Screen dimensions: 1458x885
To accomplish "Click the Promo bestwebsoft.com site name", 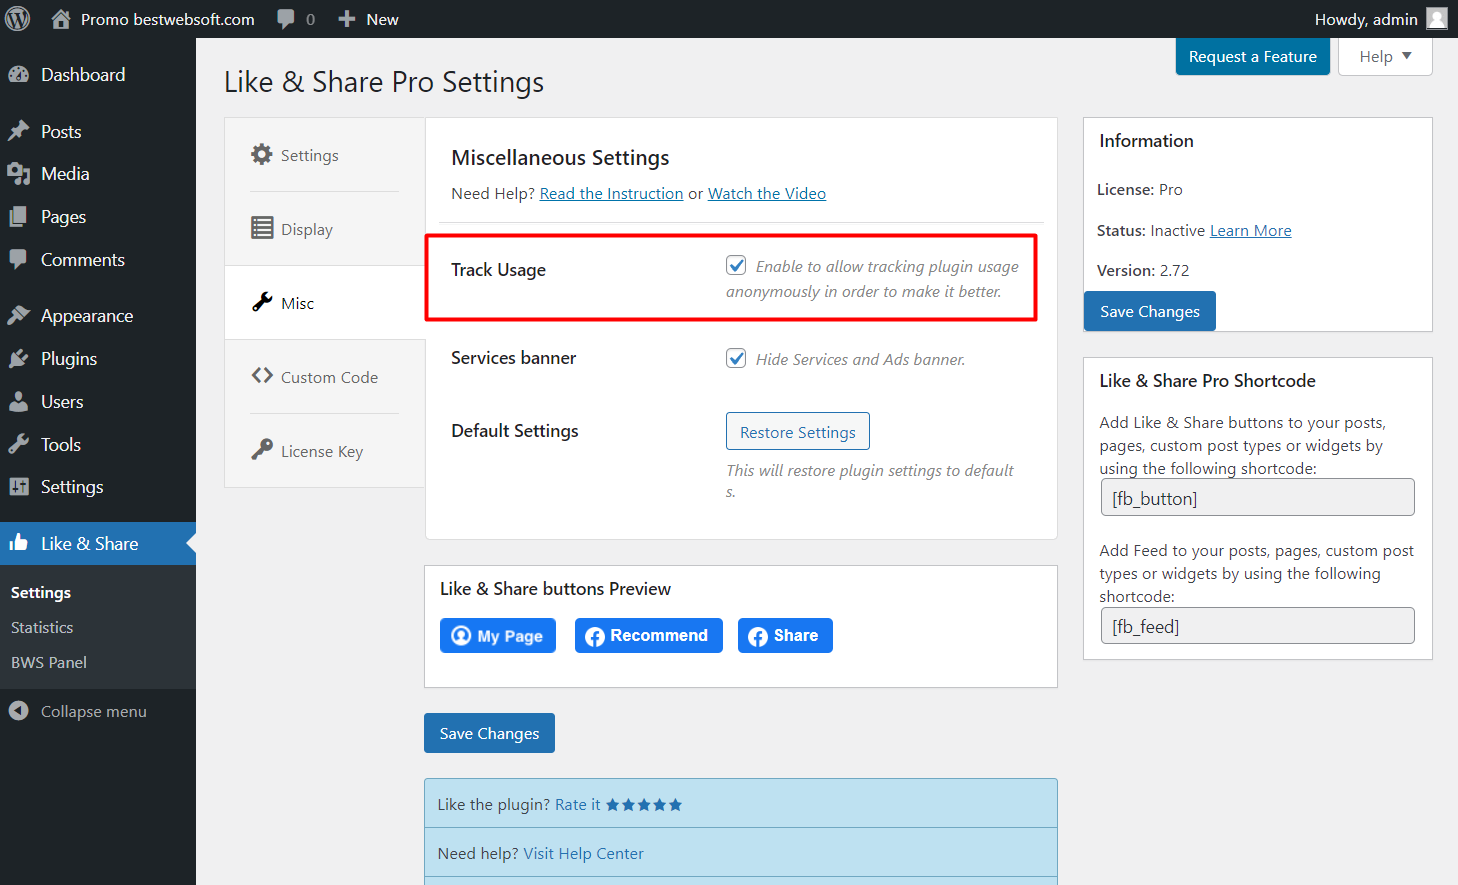I will coord(167,19).
